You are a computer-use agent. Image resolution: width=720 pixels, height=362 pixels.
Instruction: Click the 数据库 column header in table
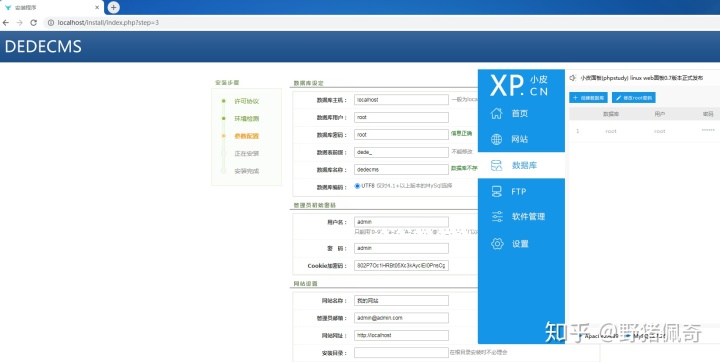[x=611, y=114]
